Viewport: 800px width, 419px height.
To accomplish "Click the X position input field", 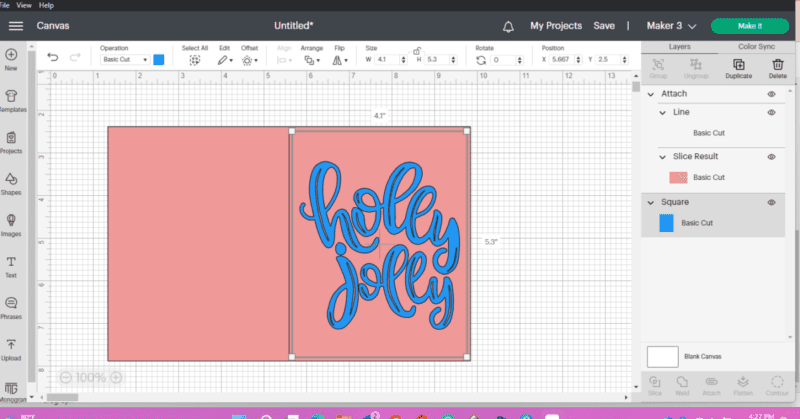I will point(562,60).
